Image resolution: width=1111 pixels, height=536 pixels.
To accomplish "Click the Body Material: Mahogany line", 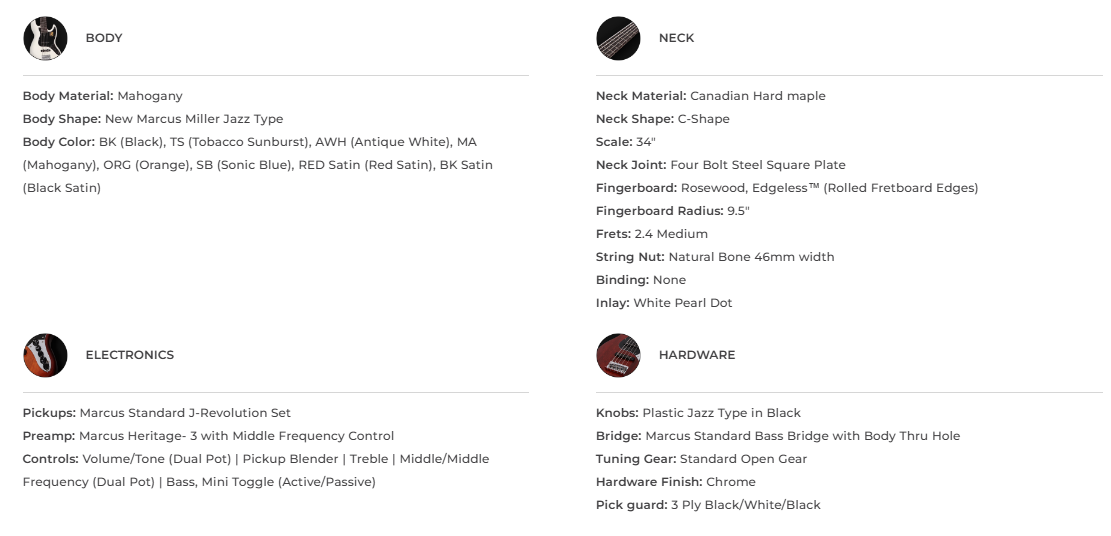I will point(102,96).
